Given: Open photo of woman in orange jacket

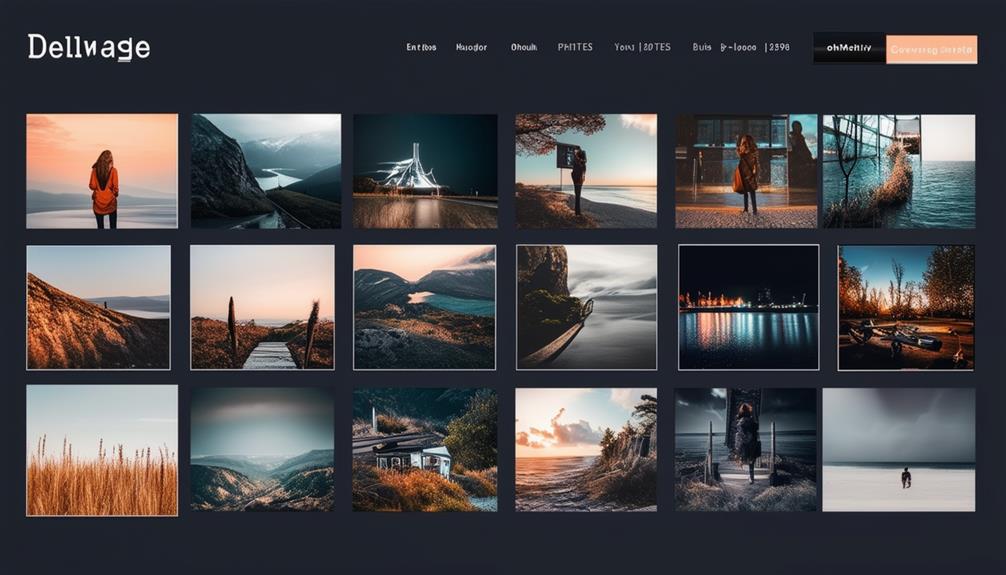Looking at the screenshot, I should pyautogui.click(x=102, y=171).
